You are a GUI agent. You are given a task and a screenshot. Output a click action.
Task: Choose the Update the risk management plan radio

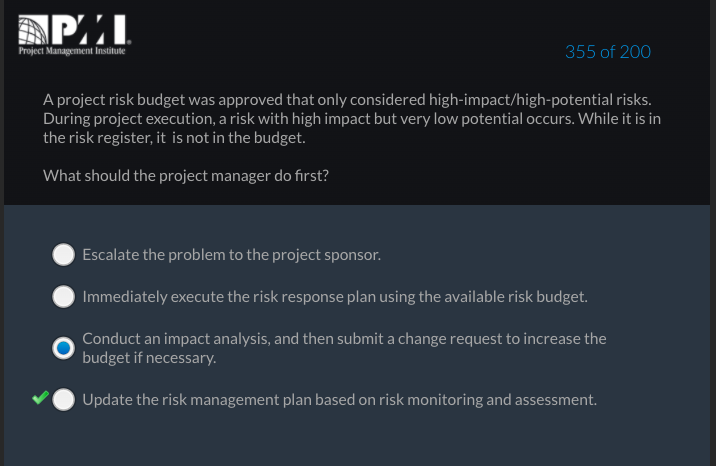pos(63,399)
